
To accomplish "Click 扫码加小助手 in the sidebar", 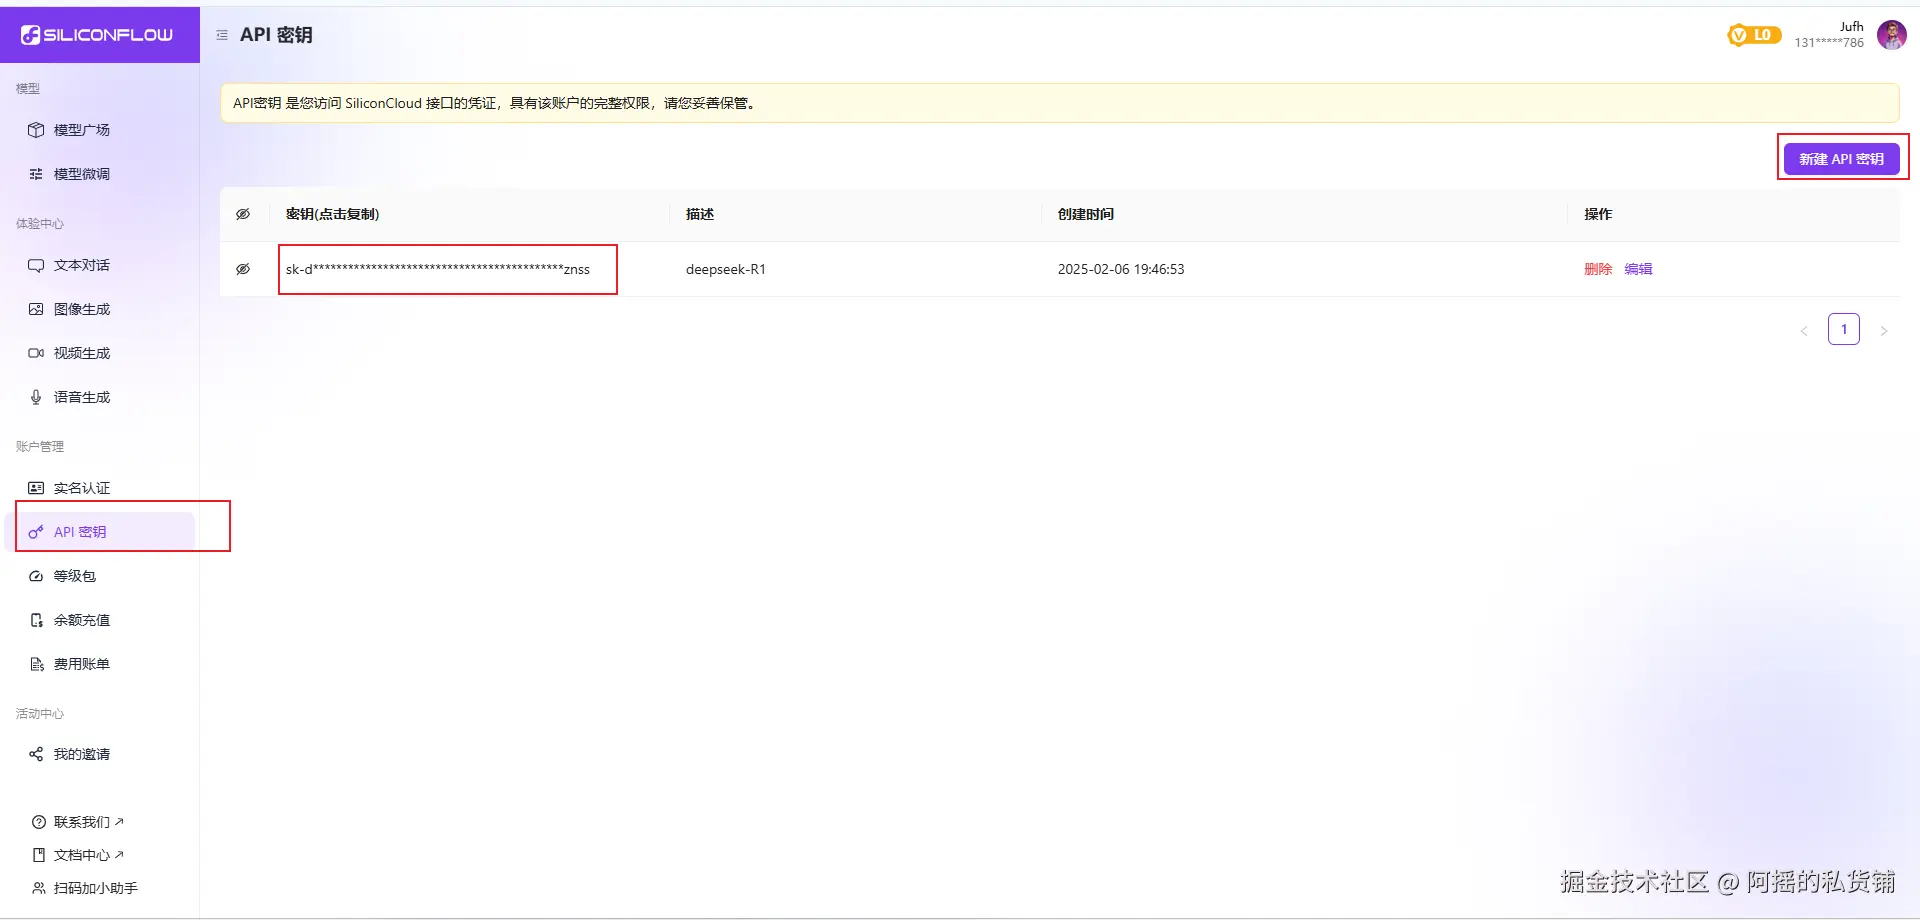I will click(85, 888).
